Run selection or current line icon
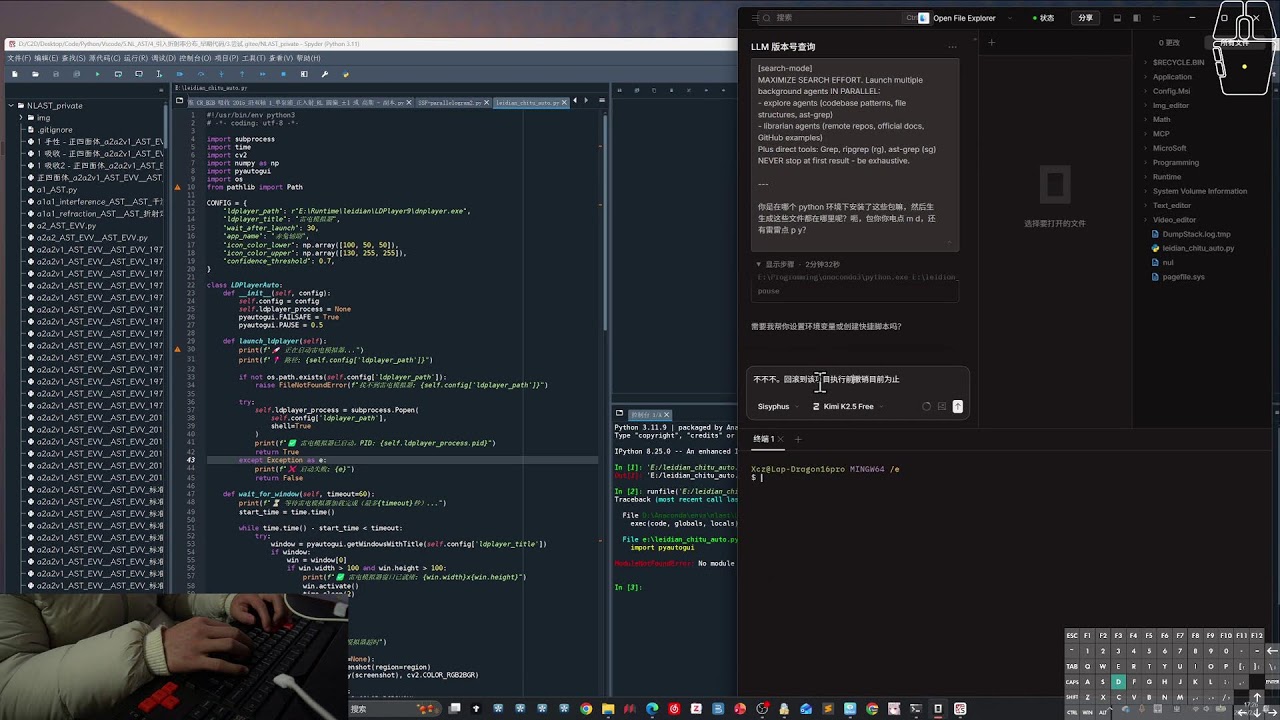 pyautogui.click(x=160, y=74)
